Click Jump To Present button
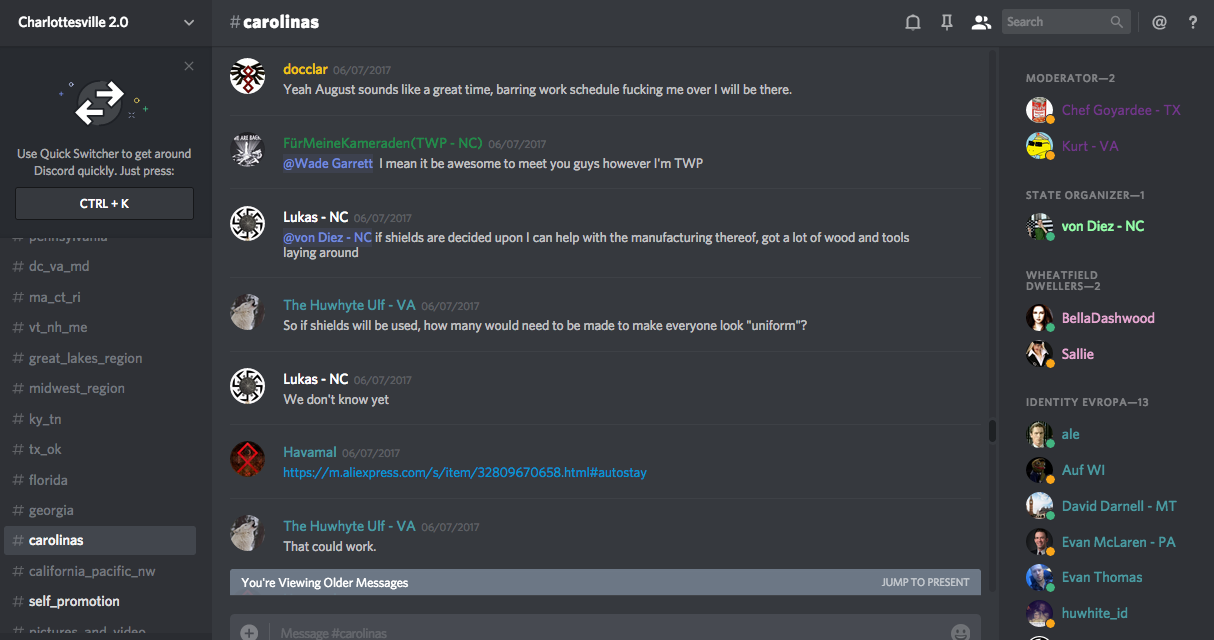This screenshot has width=1214, height=640. click(x=925, y=582)
